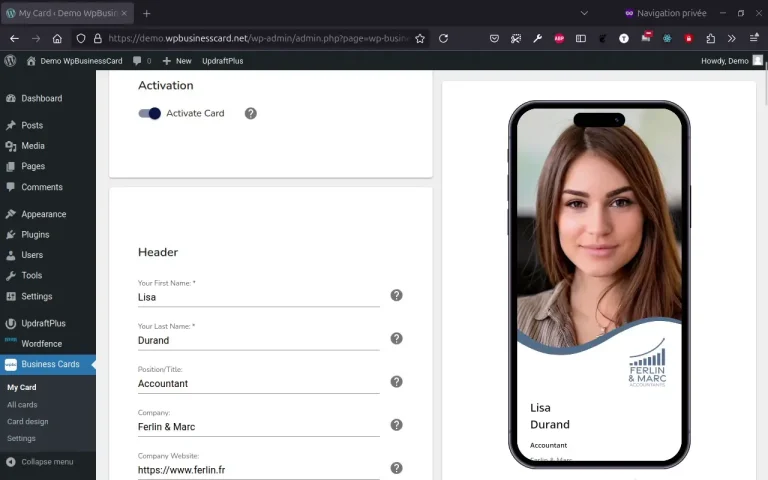Open My Card submenu item
Viewport: 768px width, 480px height.
click(x=22, y=387)
